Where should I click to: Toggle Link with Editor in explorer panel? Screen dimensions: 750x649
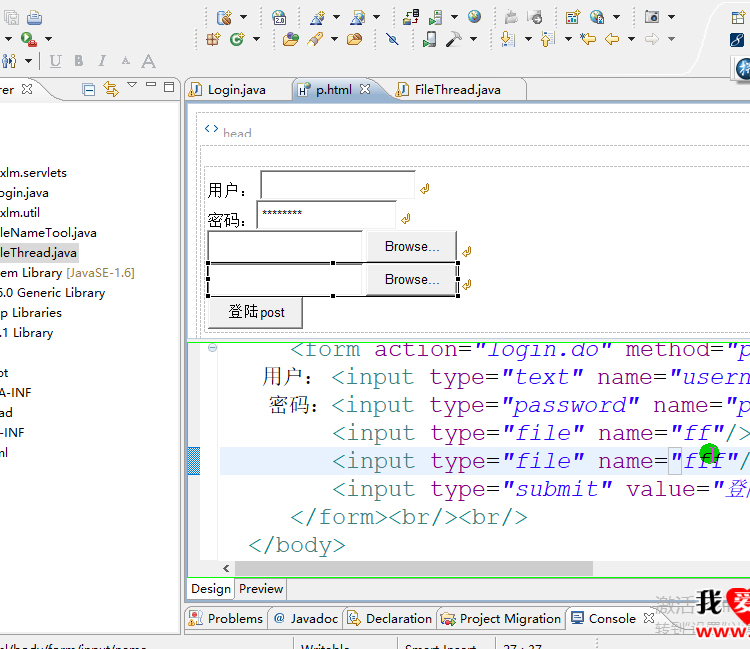click(110, 89)
